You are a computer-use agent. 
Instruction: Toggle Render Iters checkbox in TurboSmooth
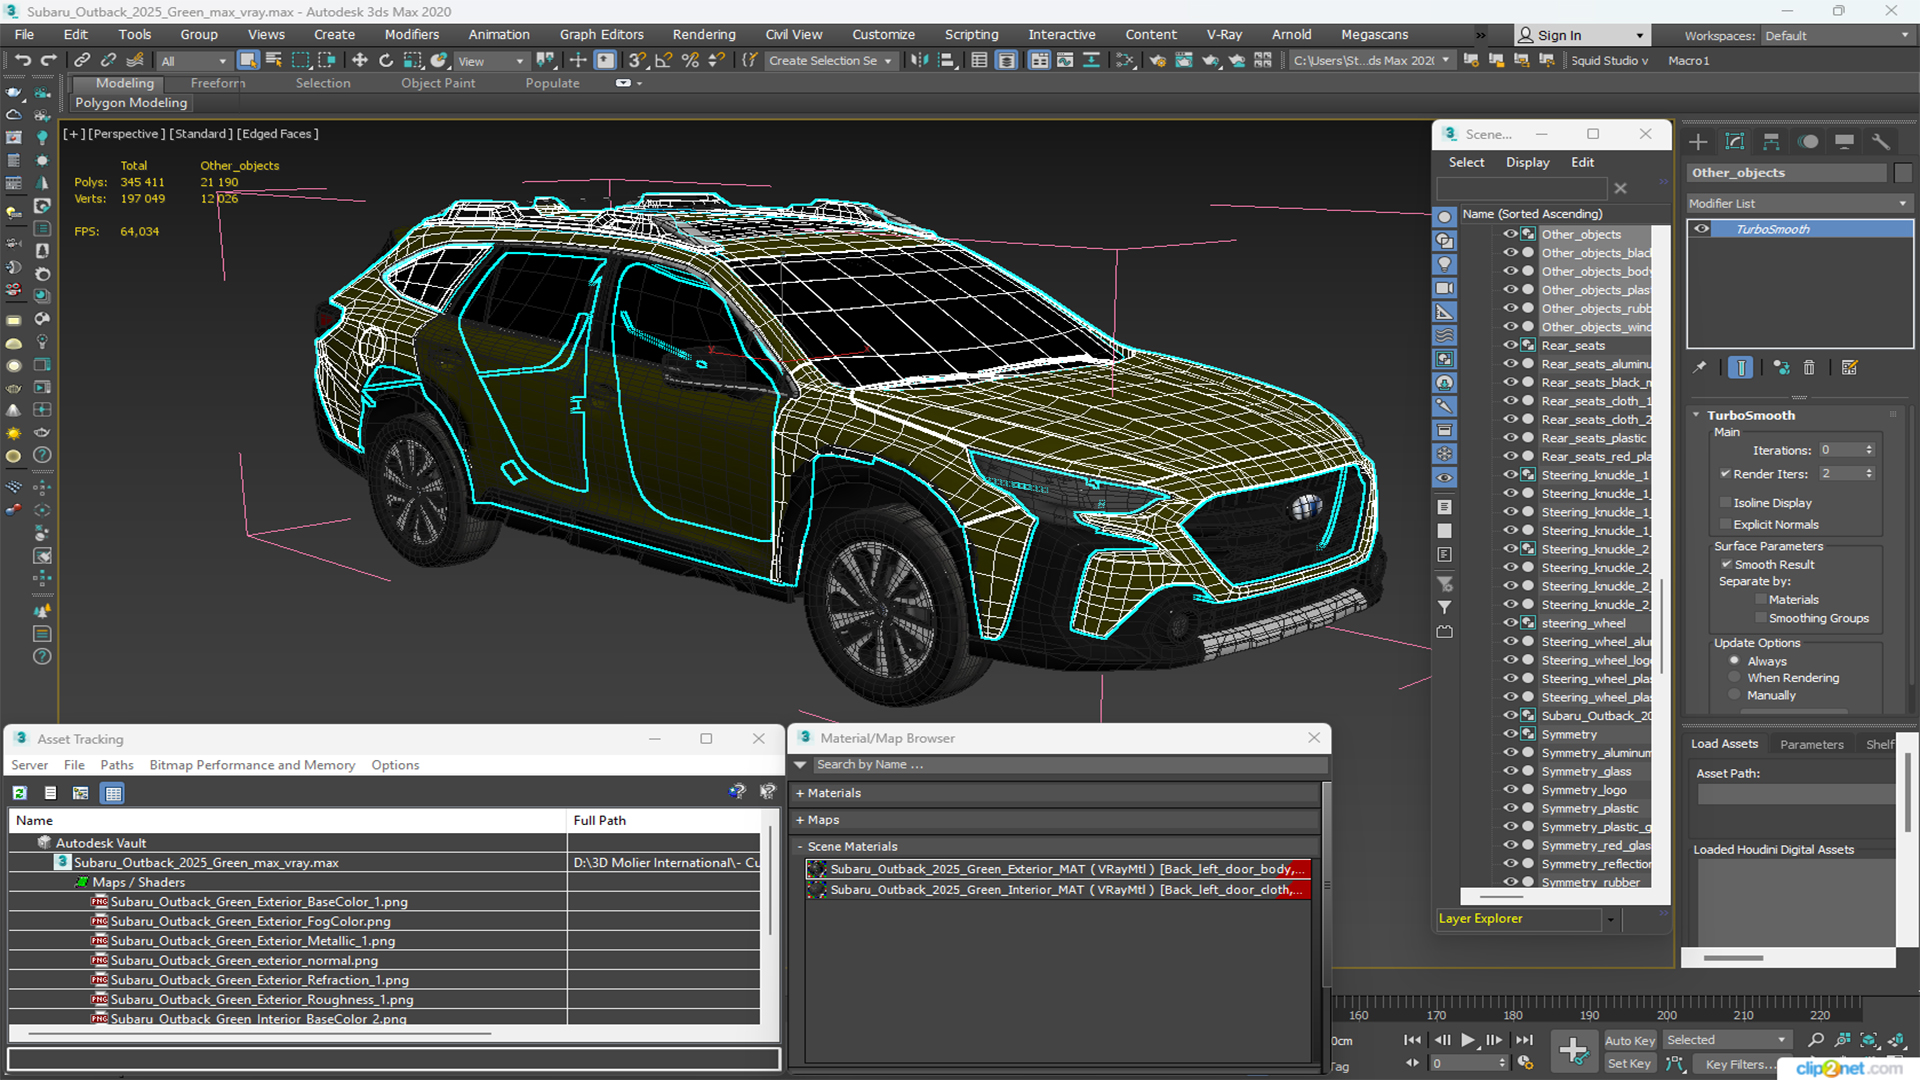click(x=1725, y=474)
